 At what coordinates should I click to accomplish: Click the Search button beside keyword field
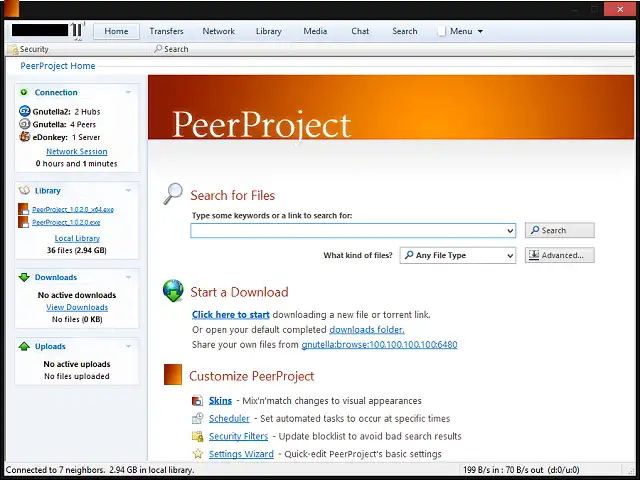(x=560, y=230)
